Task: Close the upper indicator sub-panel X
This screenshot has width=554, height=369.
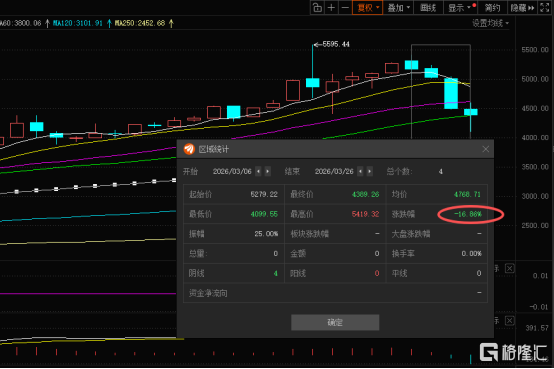Action: [509, 268]
